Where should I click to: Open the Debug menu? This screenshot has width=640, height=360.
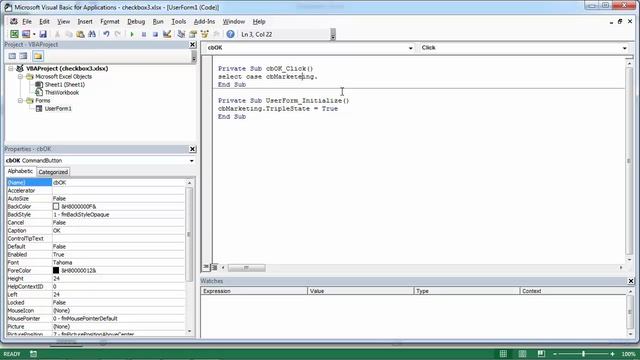136,22
